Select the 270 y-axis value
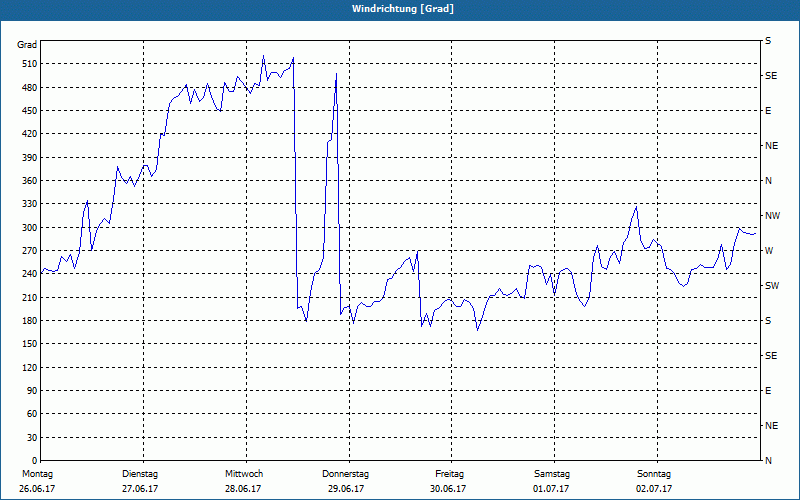The height and width of the screenshot is (500, 800). pos(30,251)
